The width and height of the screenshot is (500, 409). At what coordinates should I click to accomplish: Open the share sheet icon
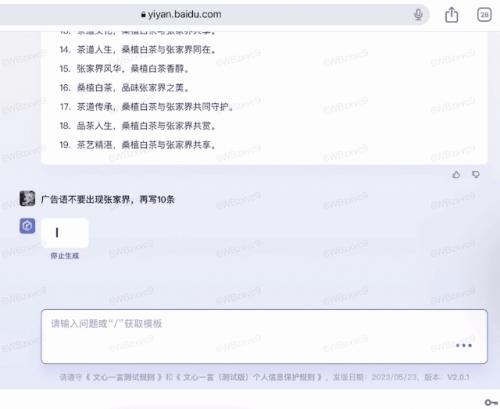(451, 15)
